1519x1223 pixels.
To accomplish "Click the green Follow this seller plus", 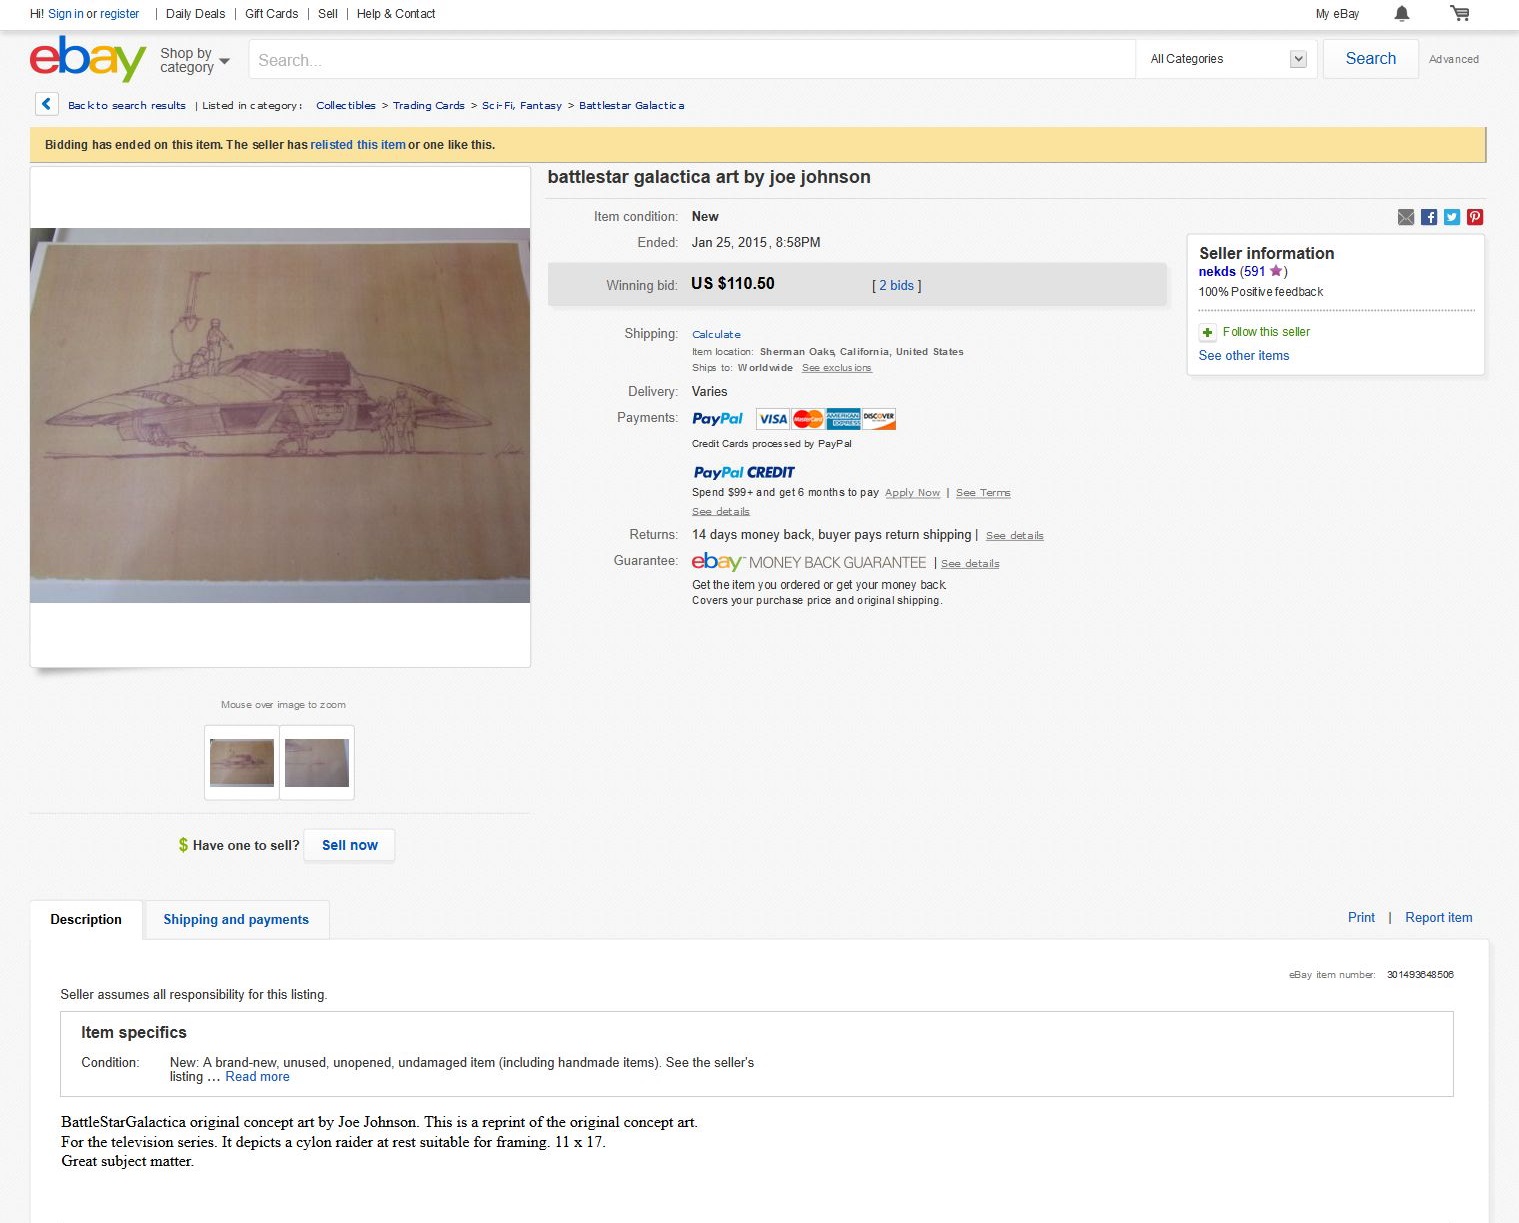I will coord(1207,332).
